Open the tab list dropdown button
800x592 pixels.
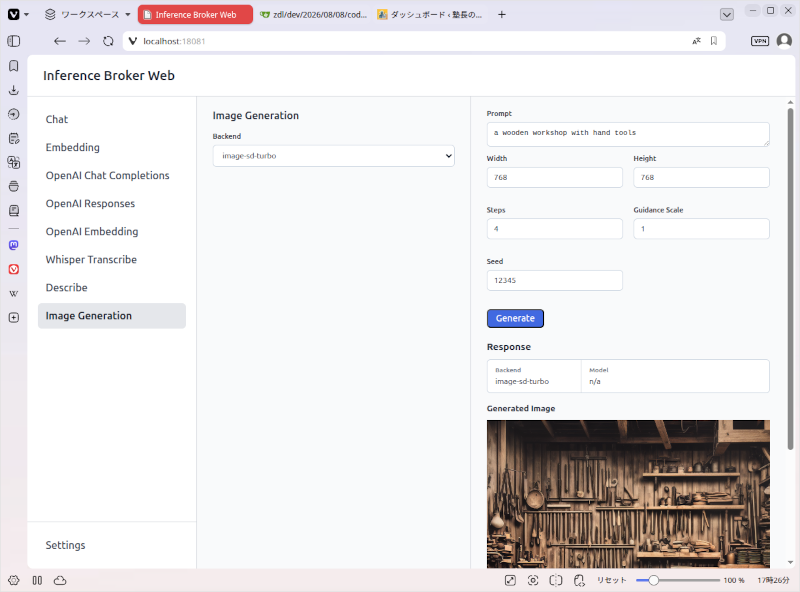[727, 14]
